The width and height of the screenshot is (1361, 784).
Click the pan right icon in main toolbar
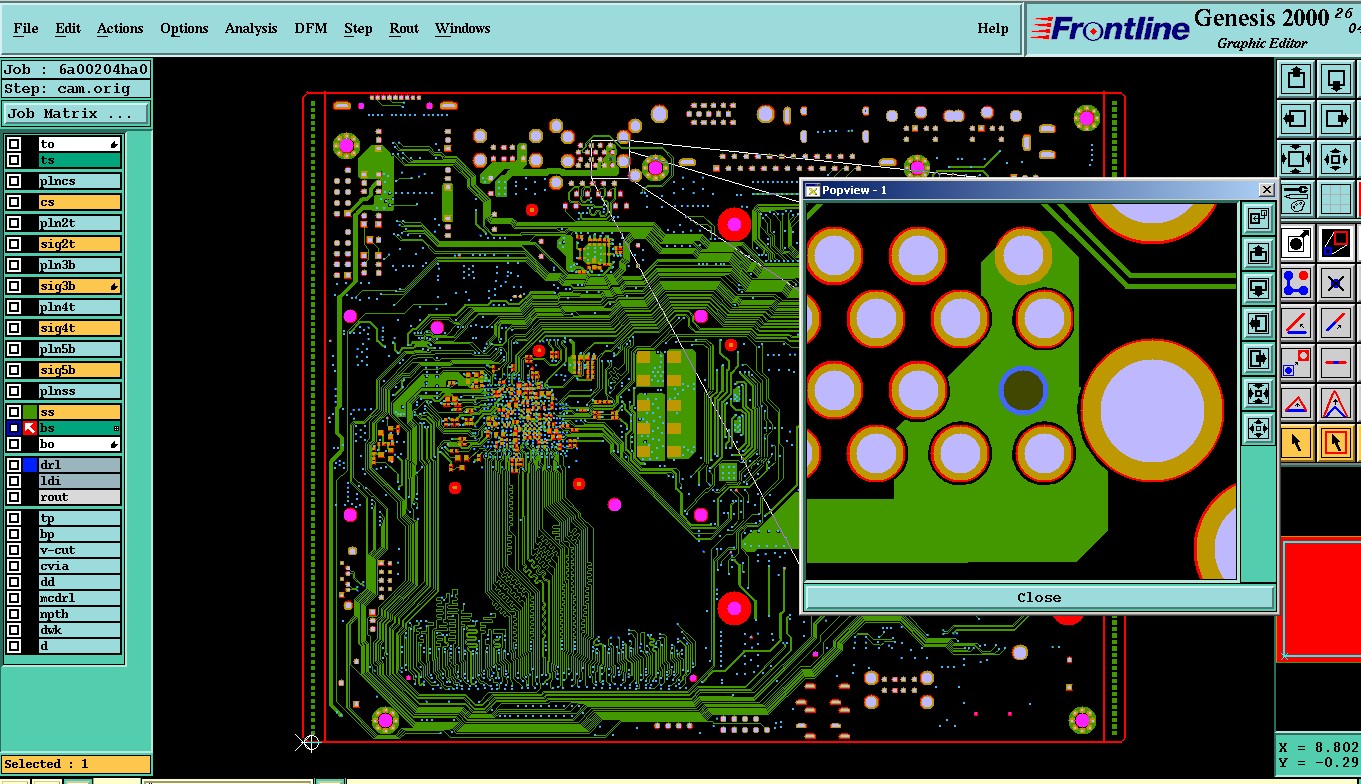click(x=1336, y=118)
